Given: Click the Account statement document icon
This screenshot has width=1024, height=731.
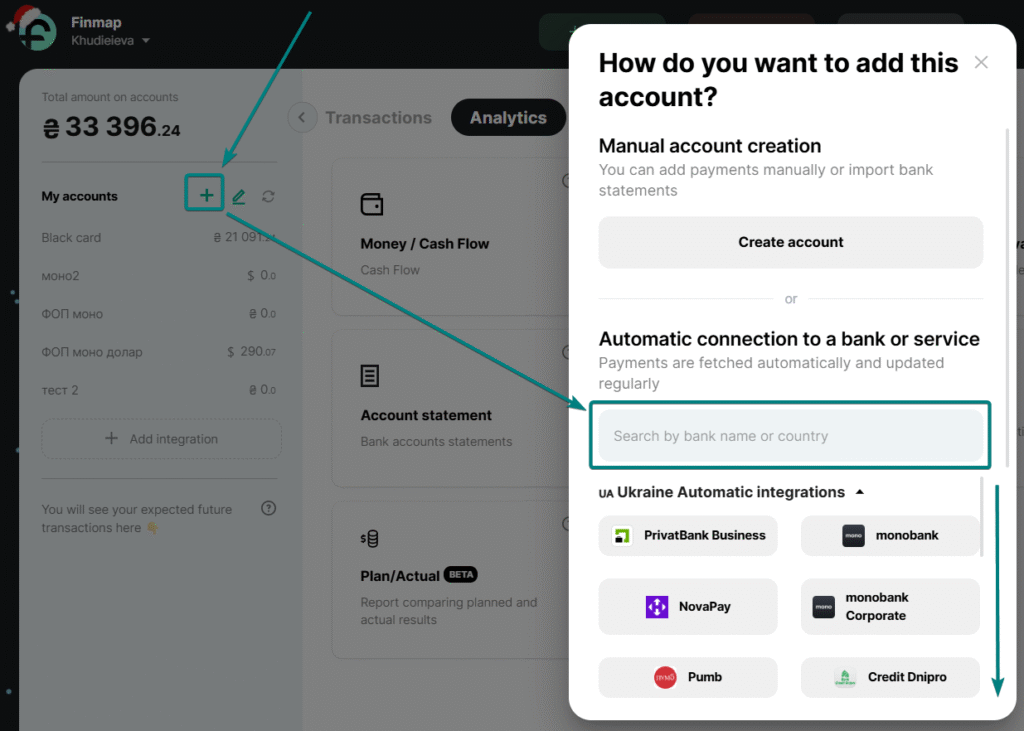Looking at the screenshot, I should click(x=370, y=376).
